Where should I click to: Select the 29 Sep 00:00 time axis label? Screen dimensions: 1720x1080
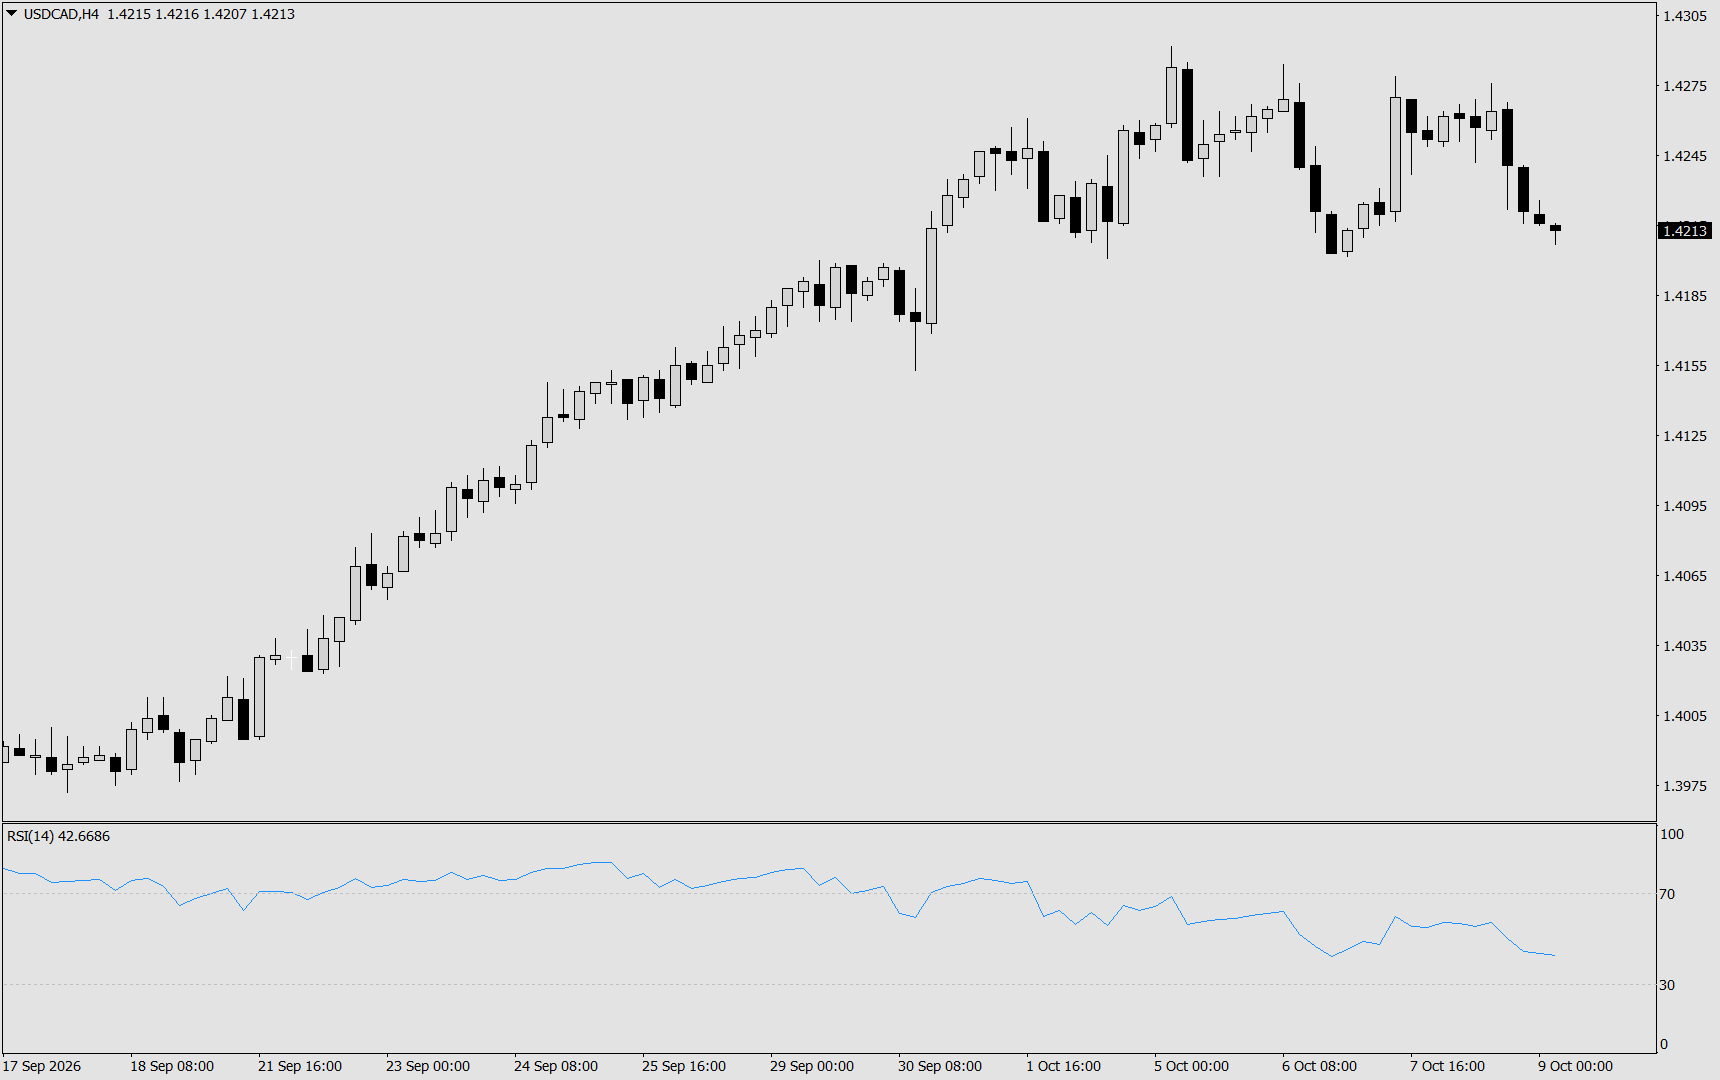[x=812, y=1066]
